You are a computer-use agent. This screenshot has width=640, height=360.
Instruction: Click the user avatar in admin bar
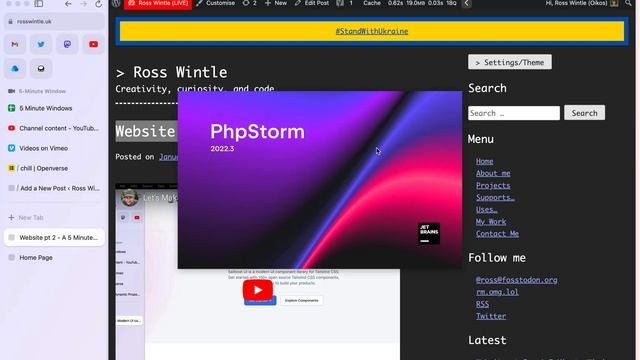pyautogui.click(x=614, y=3)
